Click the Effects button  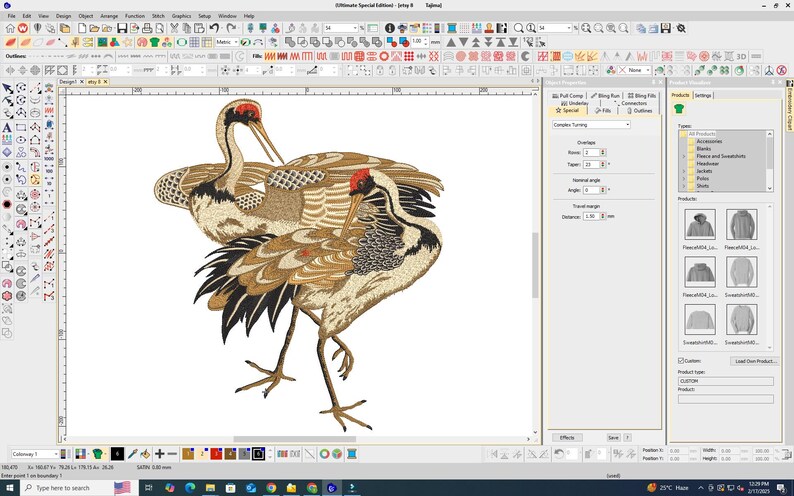coord(567,438)
